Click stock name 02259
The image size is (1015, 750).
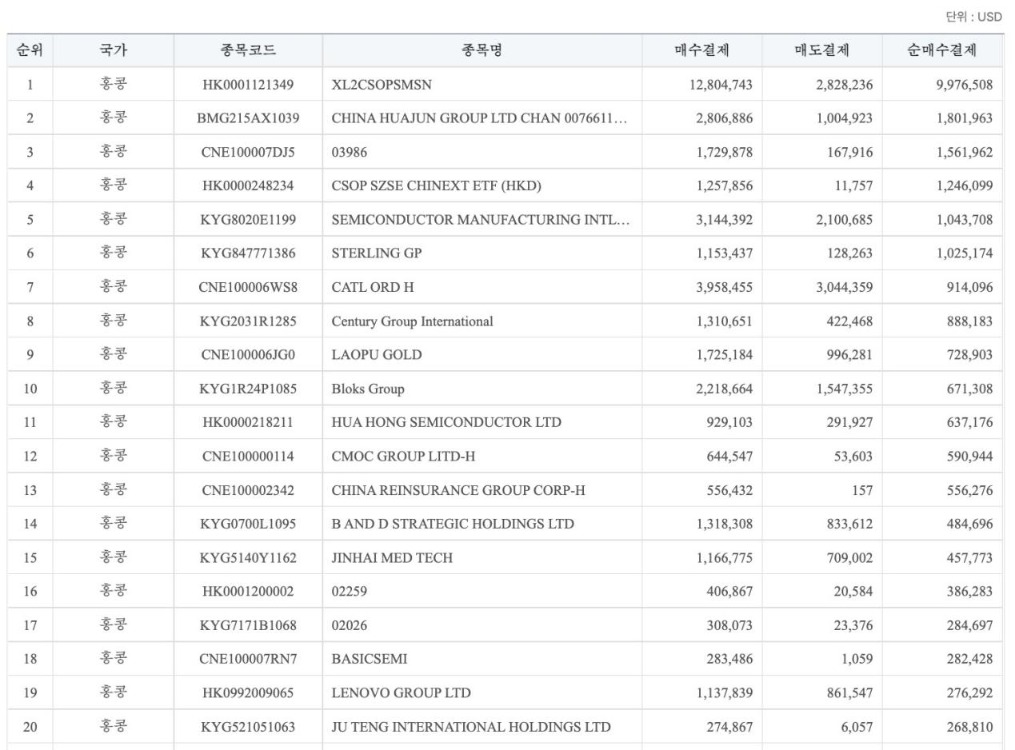pos(349,591)
